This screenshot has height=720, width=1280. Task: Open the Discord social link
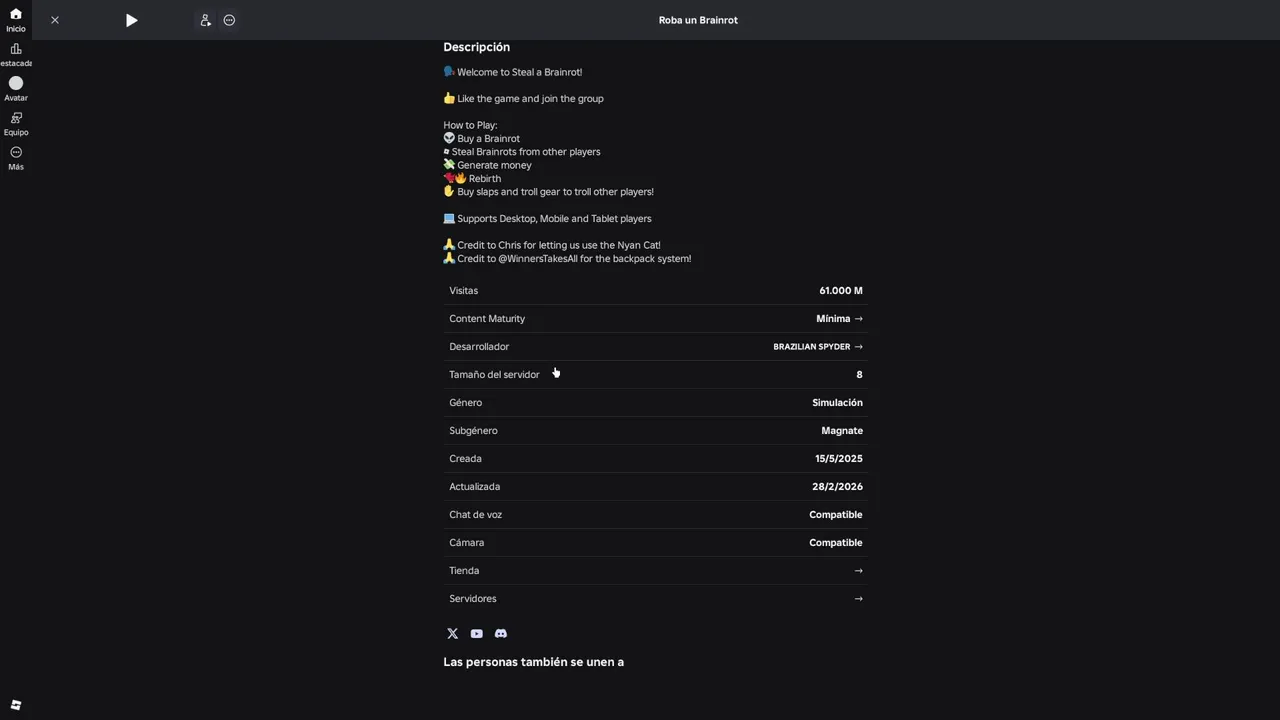pyautogui.click(x=501, y=634)
